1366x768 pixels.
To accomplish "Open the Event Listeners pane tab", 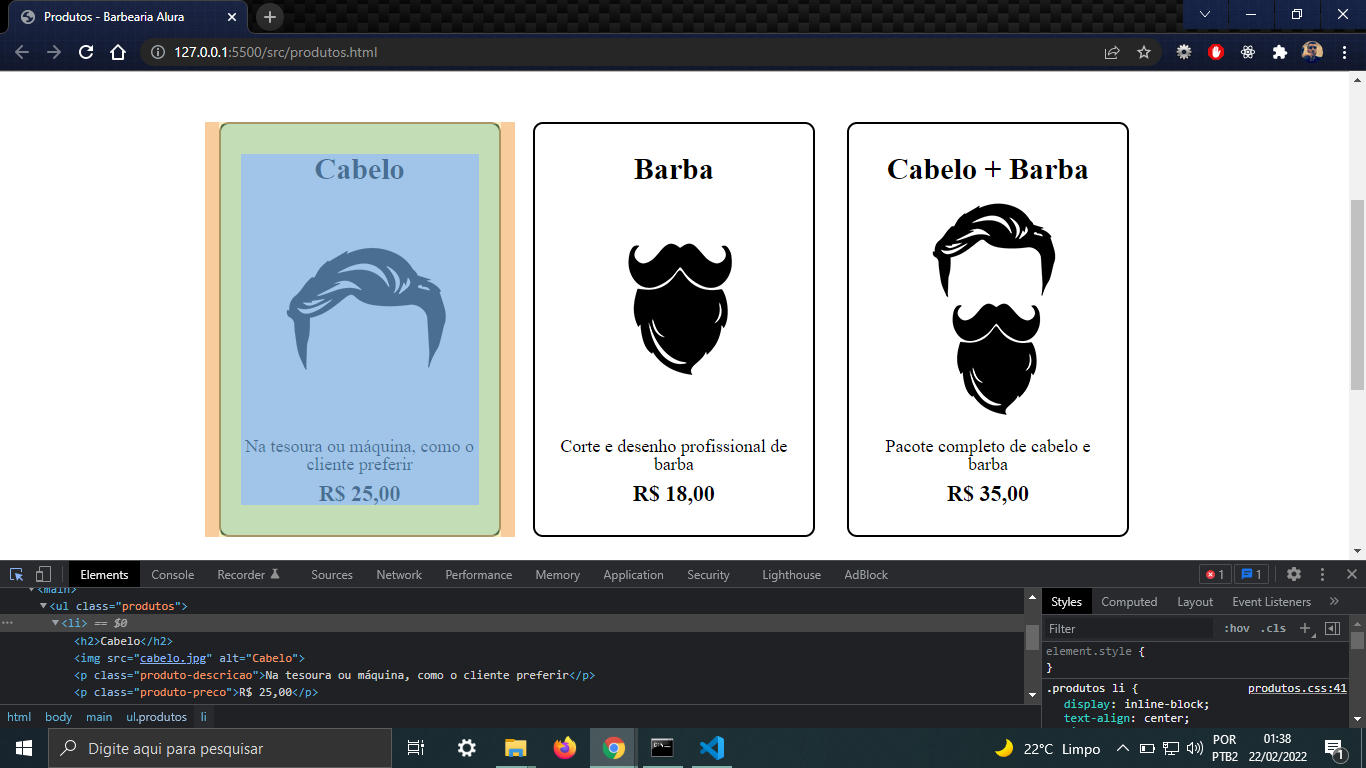I will [x=1271, y=601].
